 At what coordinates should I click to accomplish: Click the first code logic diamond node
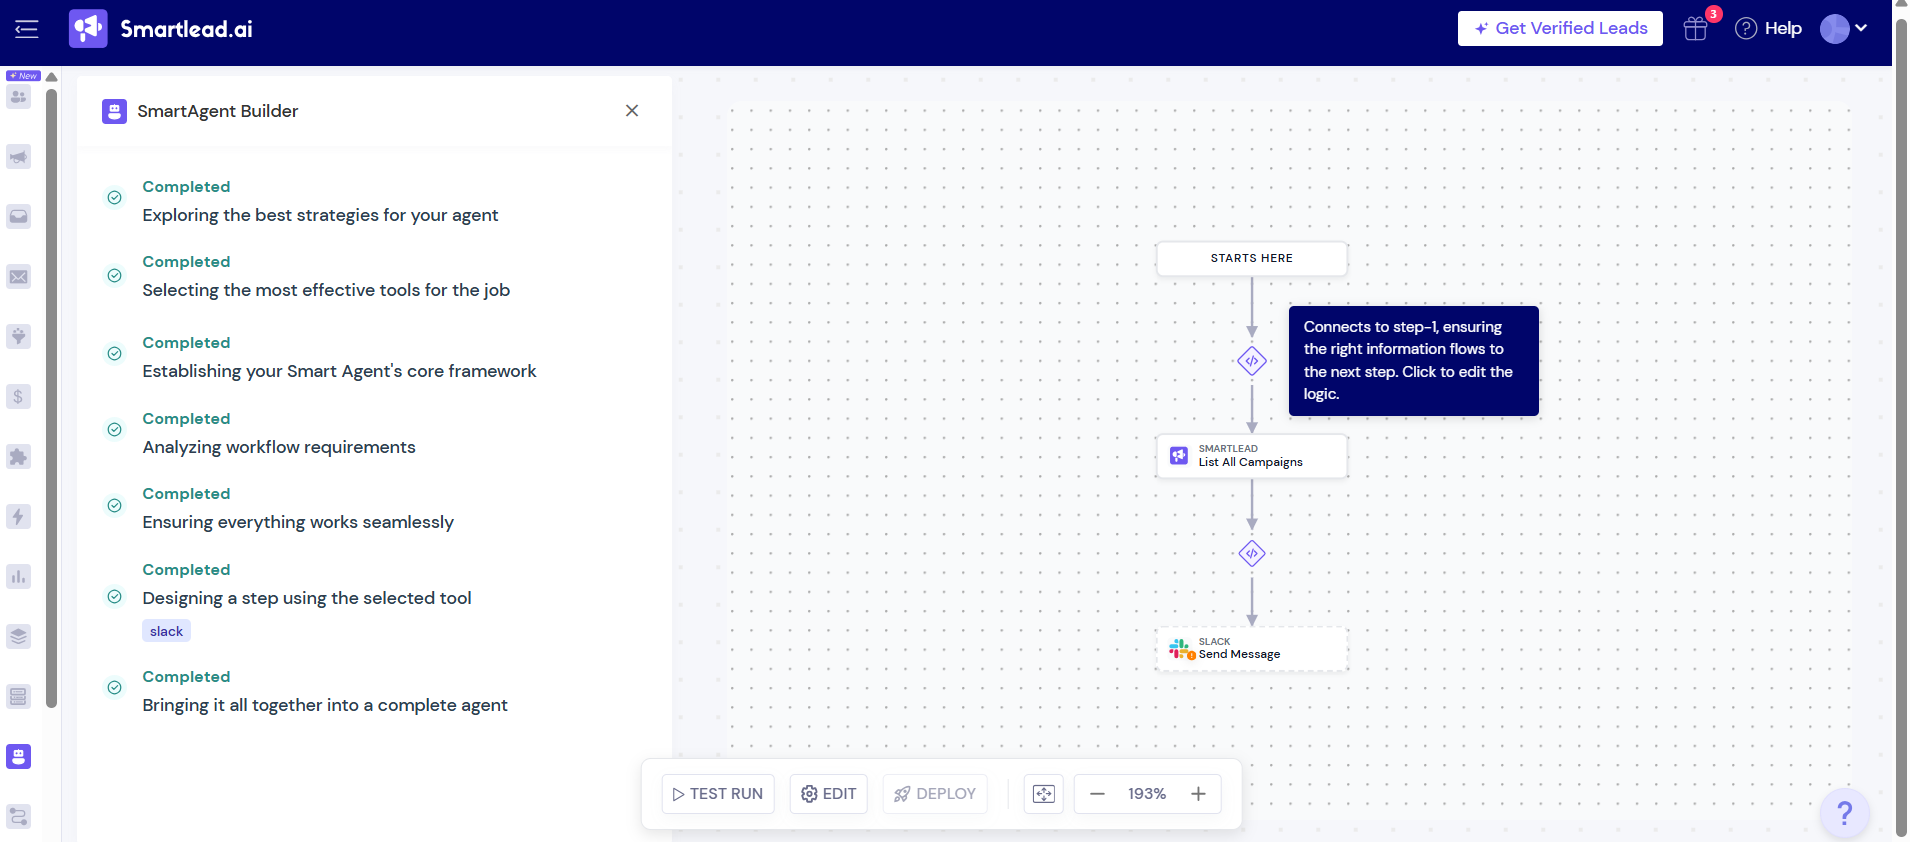1252,361
